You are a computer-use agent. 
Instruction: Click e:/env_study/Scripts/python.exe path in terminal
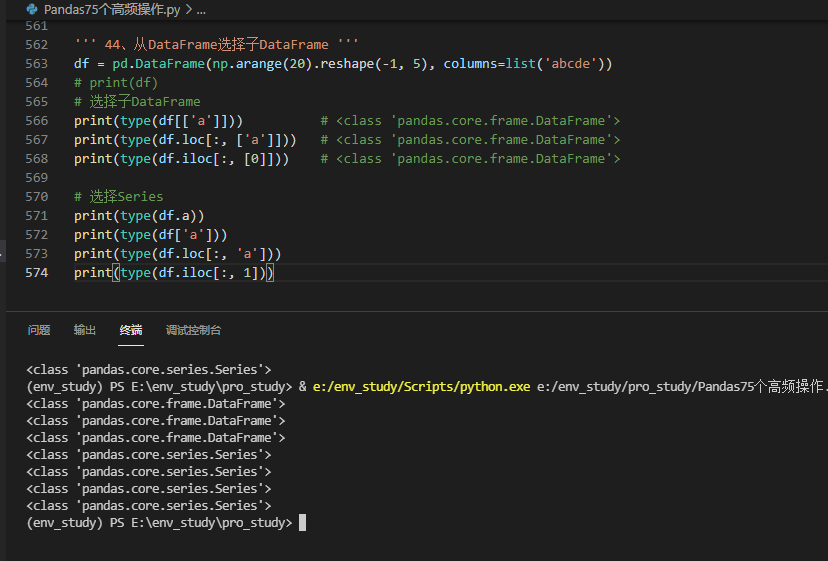tap(421, 387)
